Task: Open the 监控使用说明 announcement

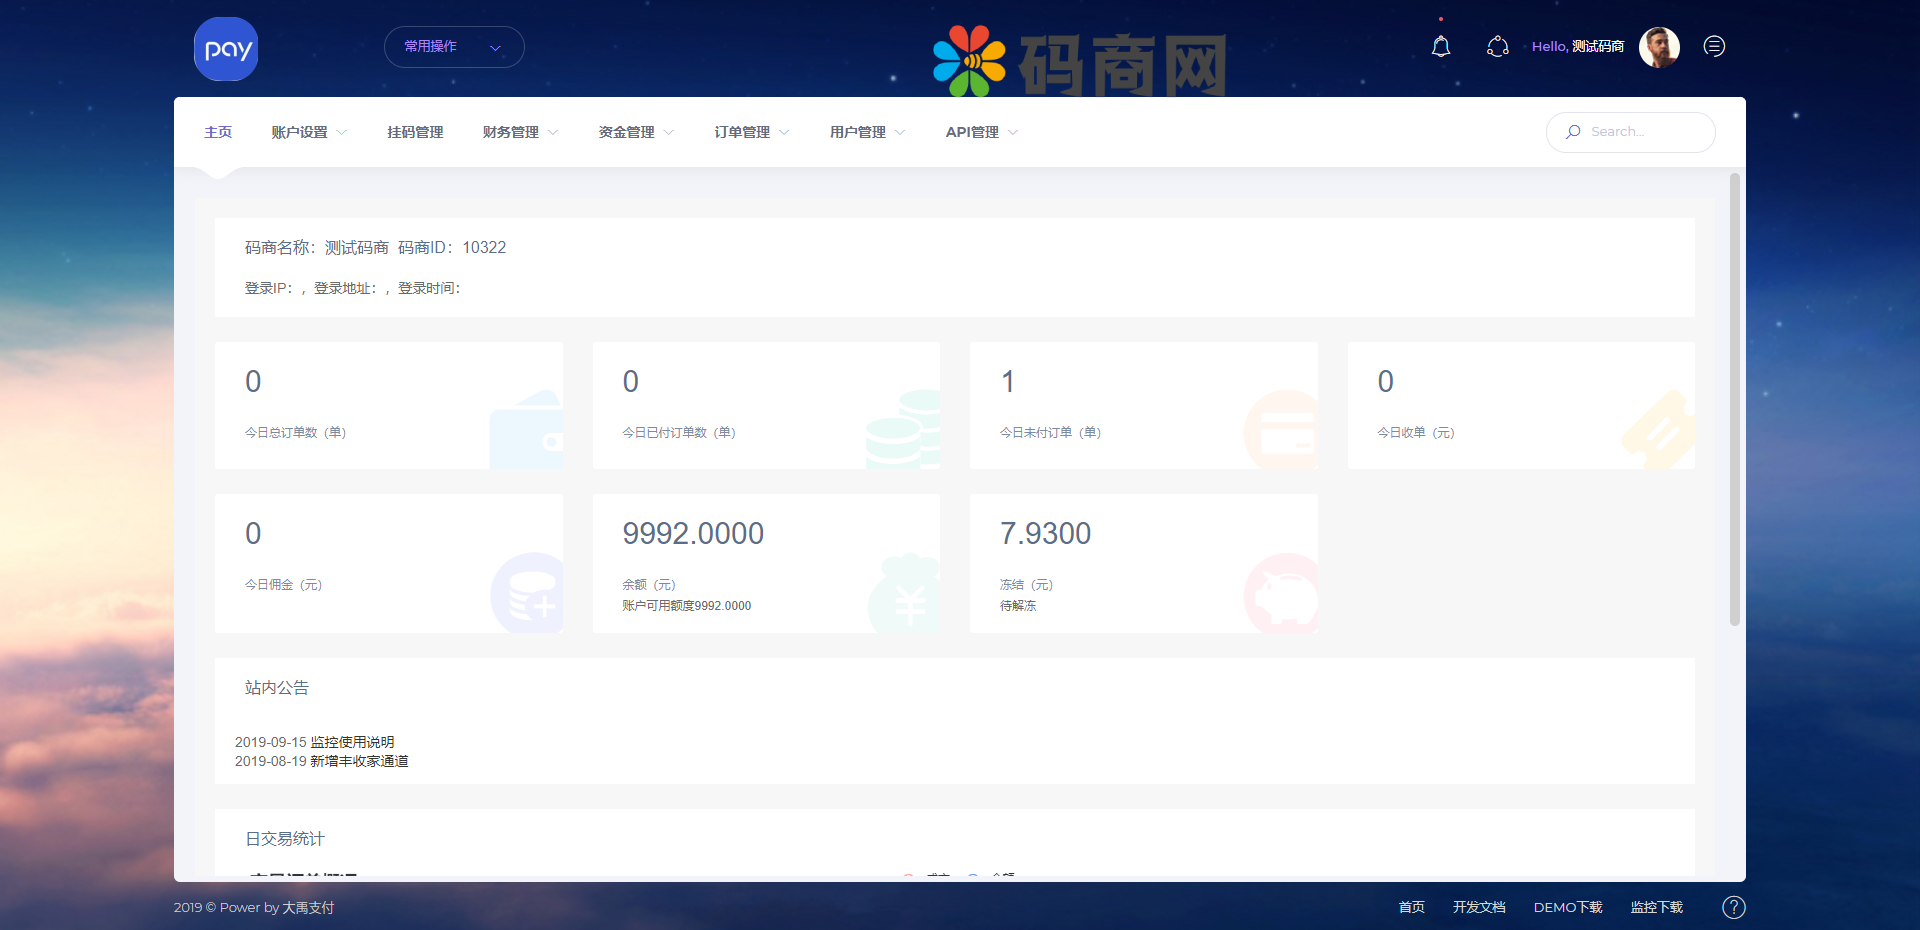Action: (352, 742)
